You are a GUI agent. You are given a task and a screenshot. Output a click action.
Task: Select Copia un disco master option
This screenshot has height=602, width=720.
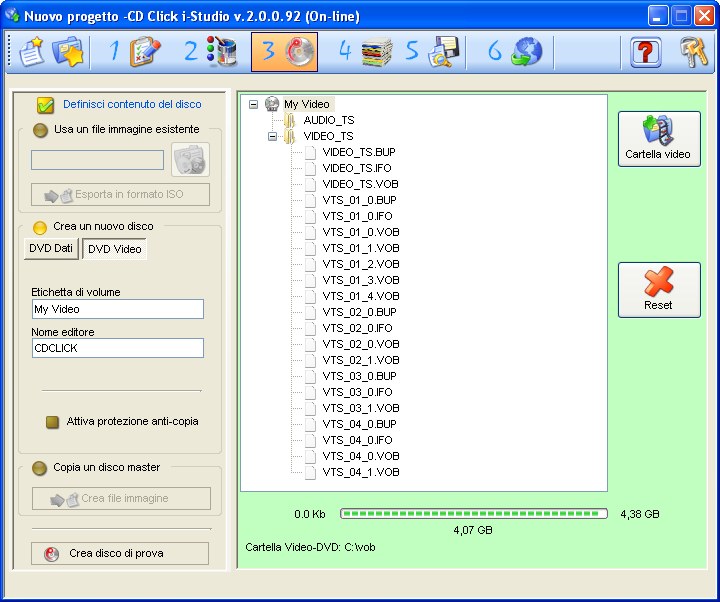pyautogui.click(x=41, y=468)
